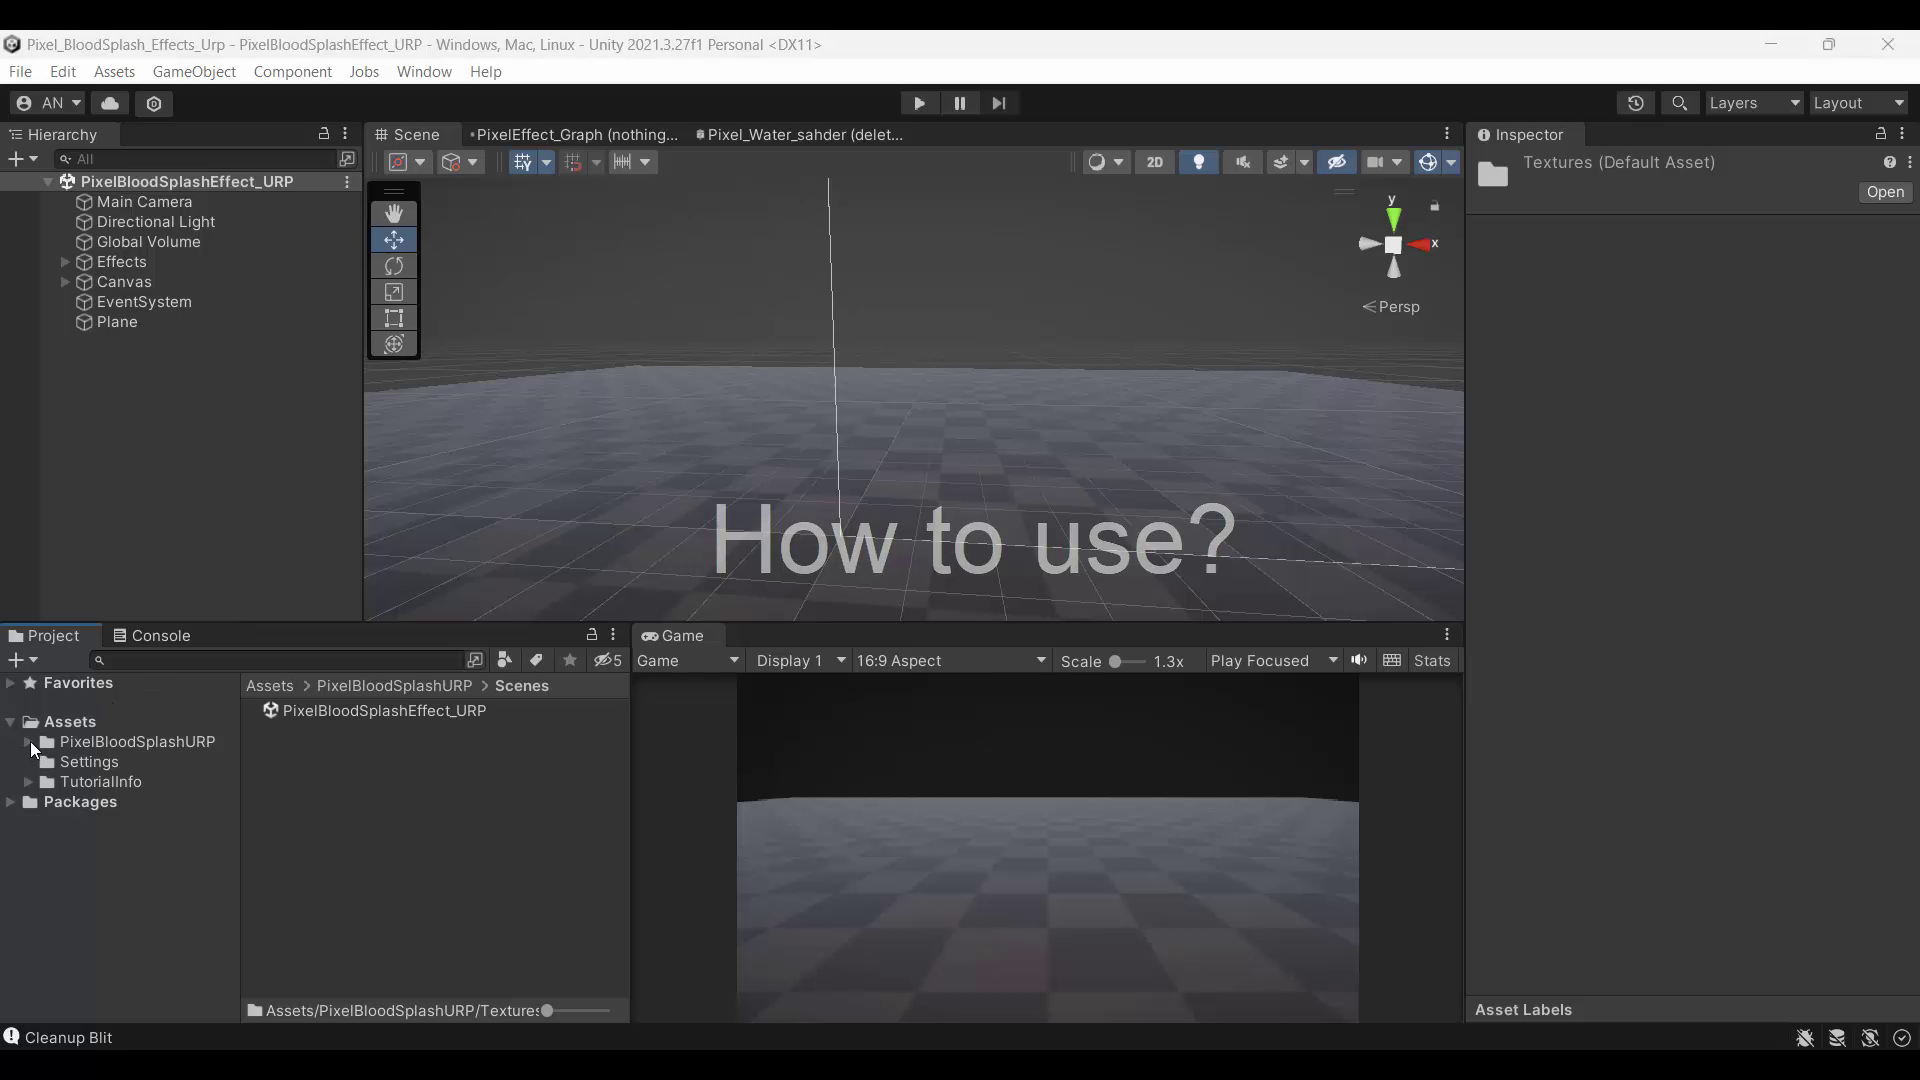Open the 16:9 Aspect dropdown
This screenshot has height=1080, width=1920.
point(952,660)
